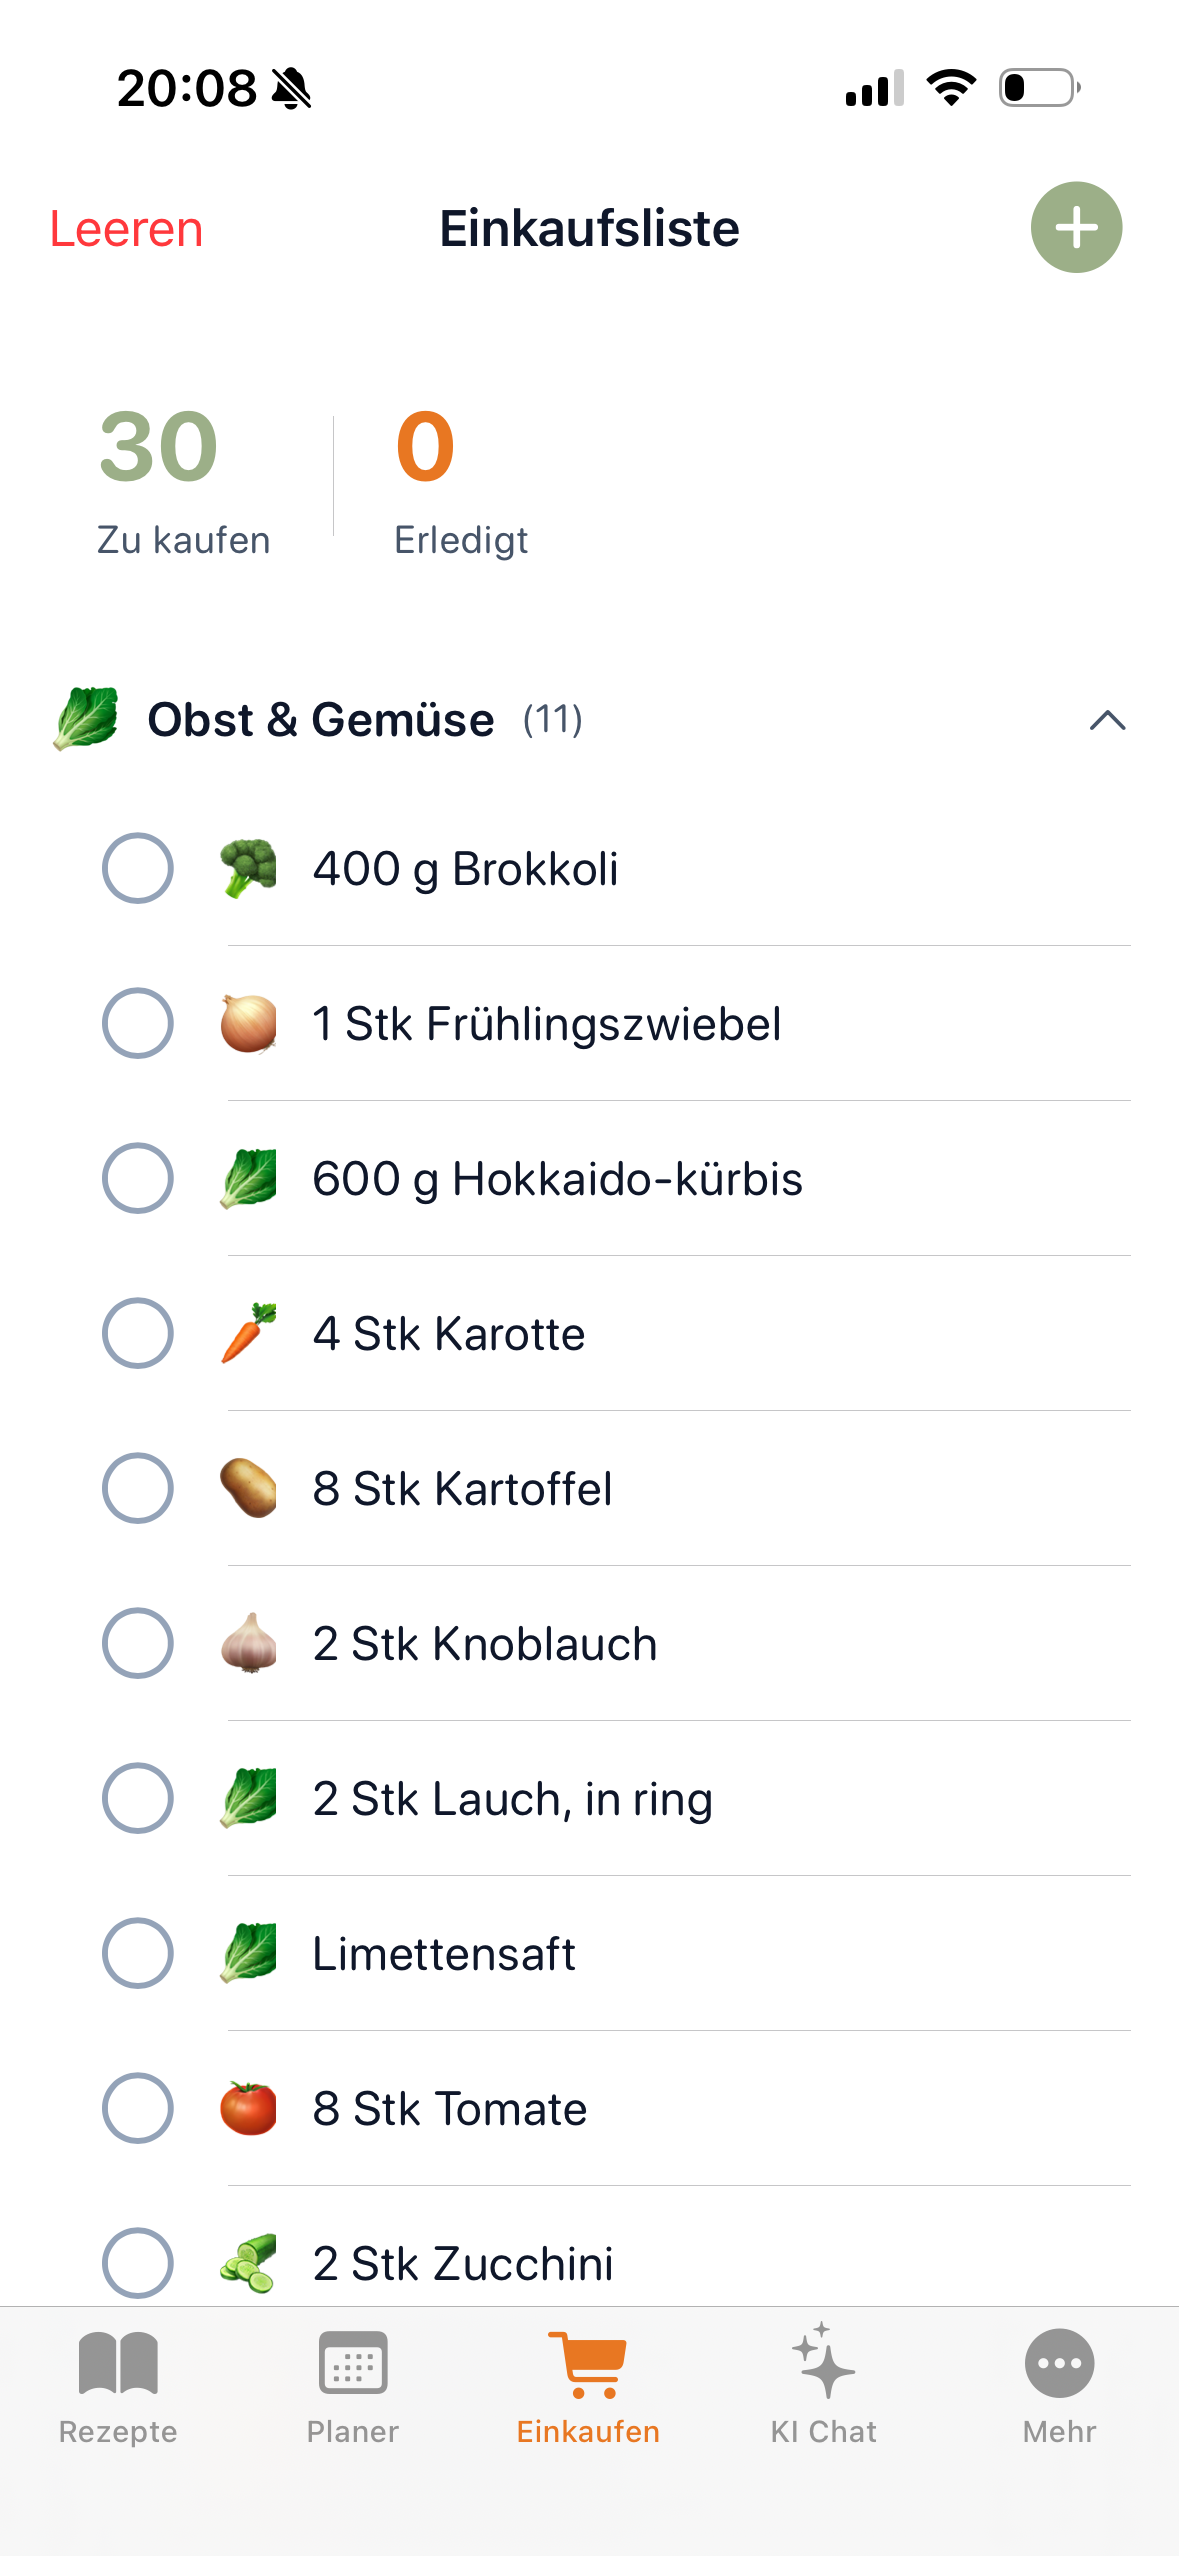This screenshot has width=1179, height=2556.
Task: Tap Leeren to clear the list
Action: tap(124, 227)
